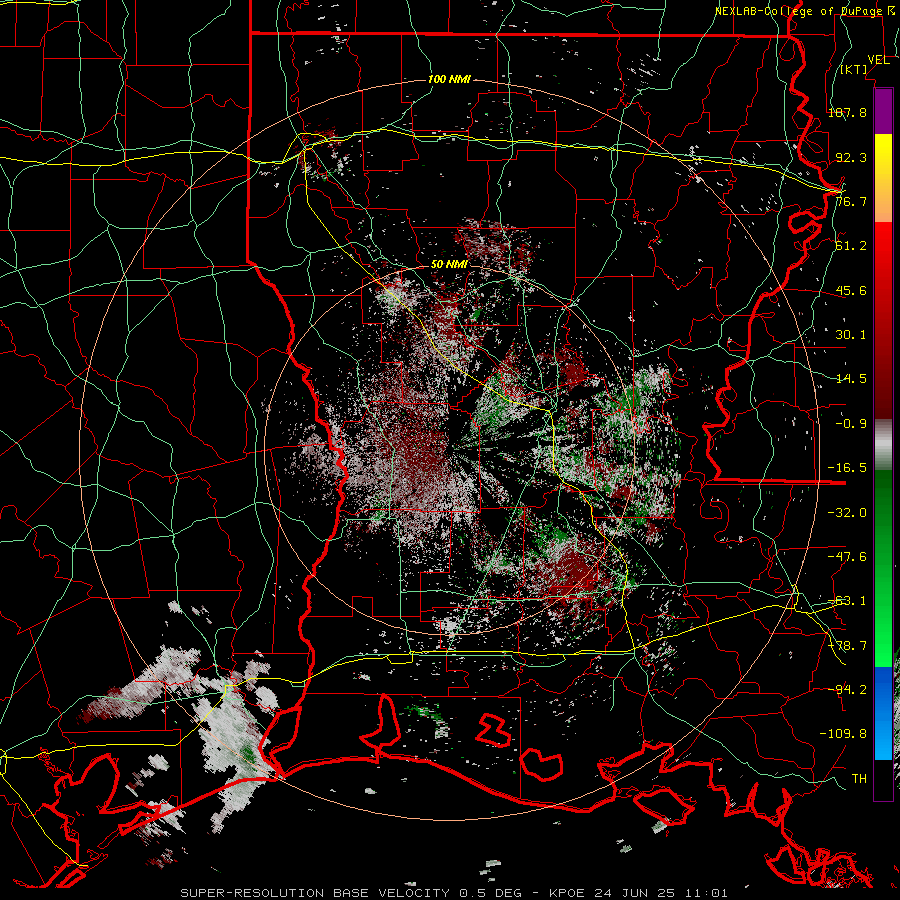
Task: Click the 30.1 velocity scale value
Action: pos(851,335)
